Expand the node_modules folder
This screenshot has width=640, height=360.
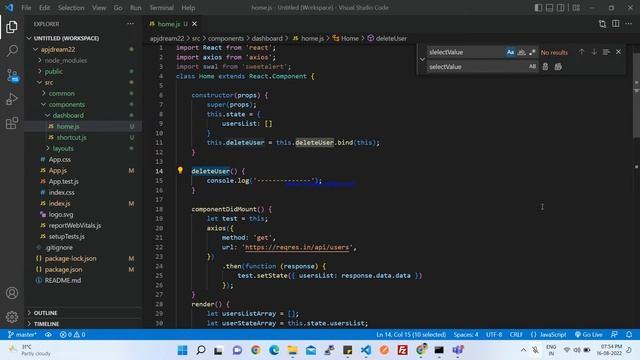click(x=40, y=60)
